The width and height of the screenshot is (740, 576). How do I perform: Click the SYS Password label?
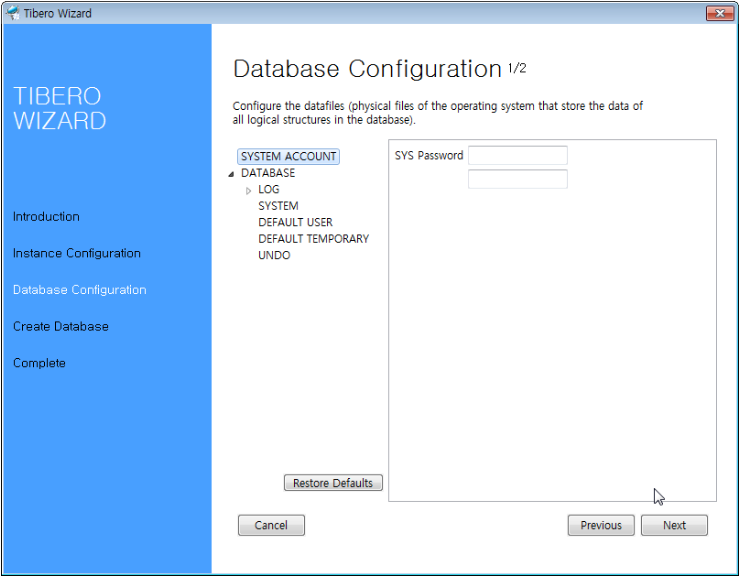click(429, 155)
